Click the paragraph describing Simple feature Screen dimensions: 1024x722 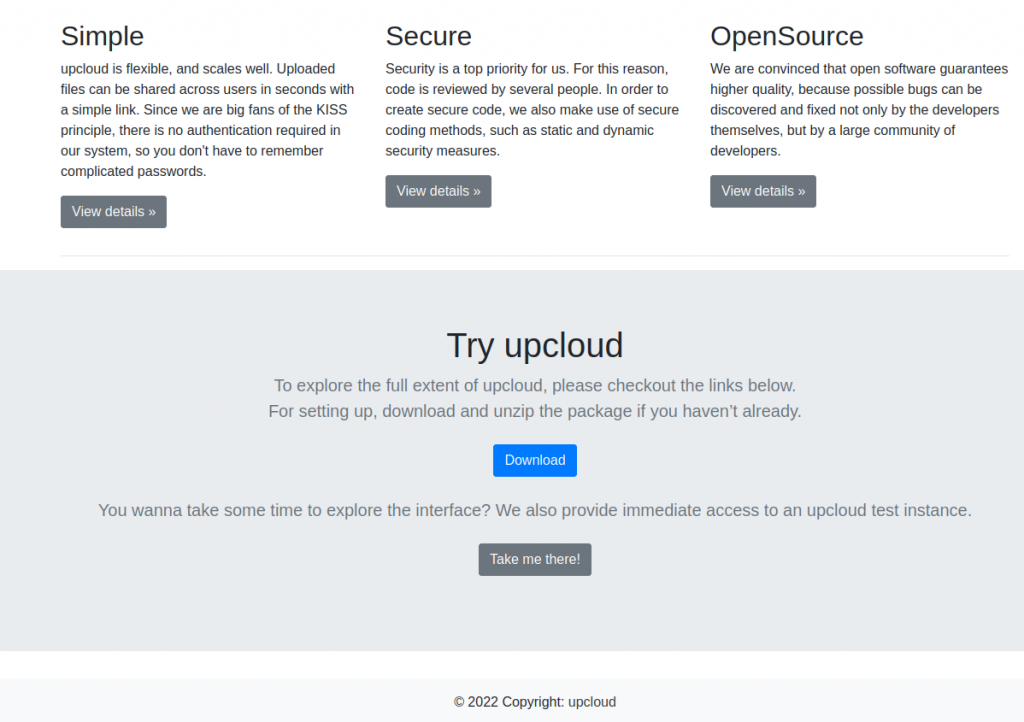tap(208, 120)
